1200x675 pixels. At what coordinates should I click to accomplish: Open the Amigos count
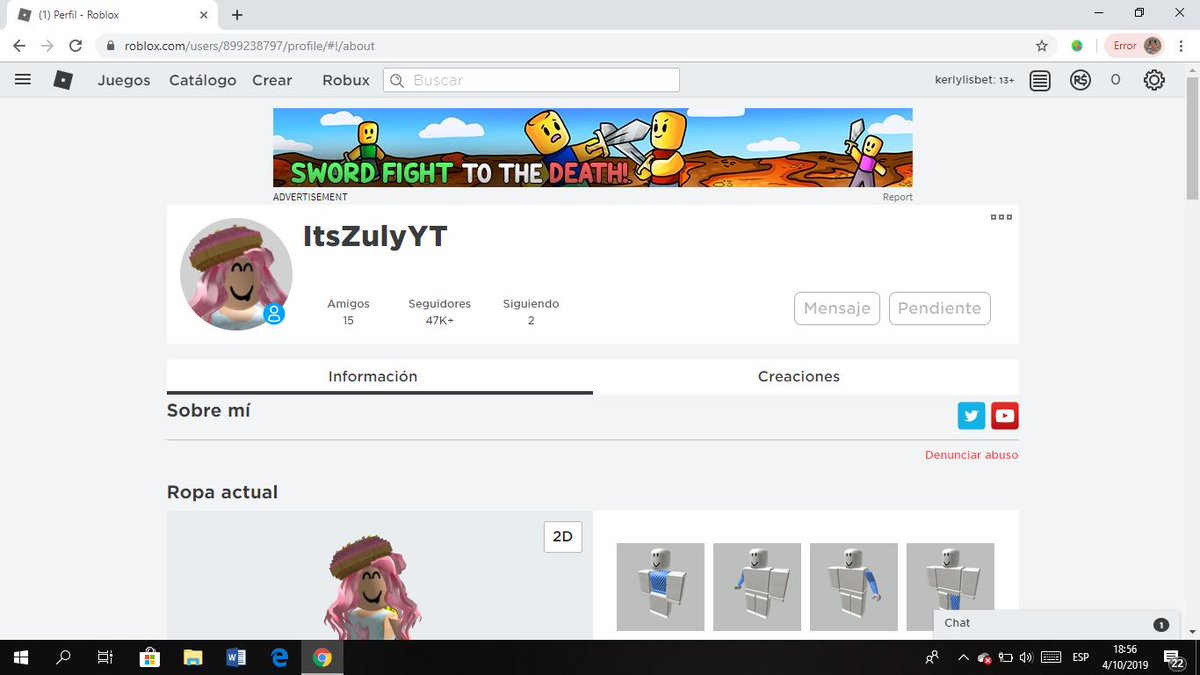pyautogui.click(x=348, y=311)
